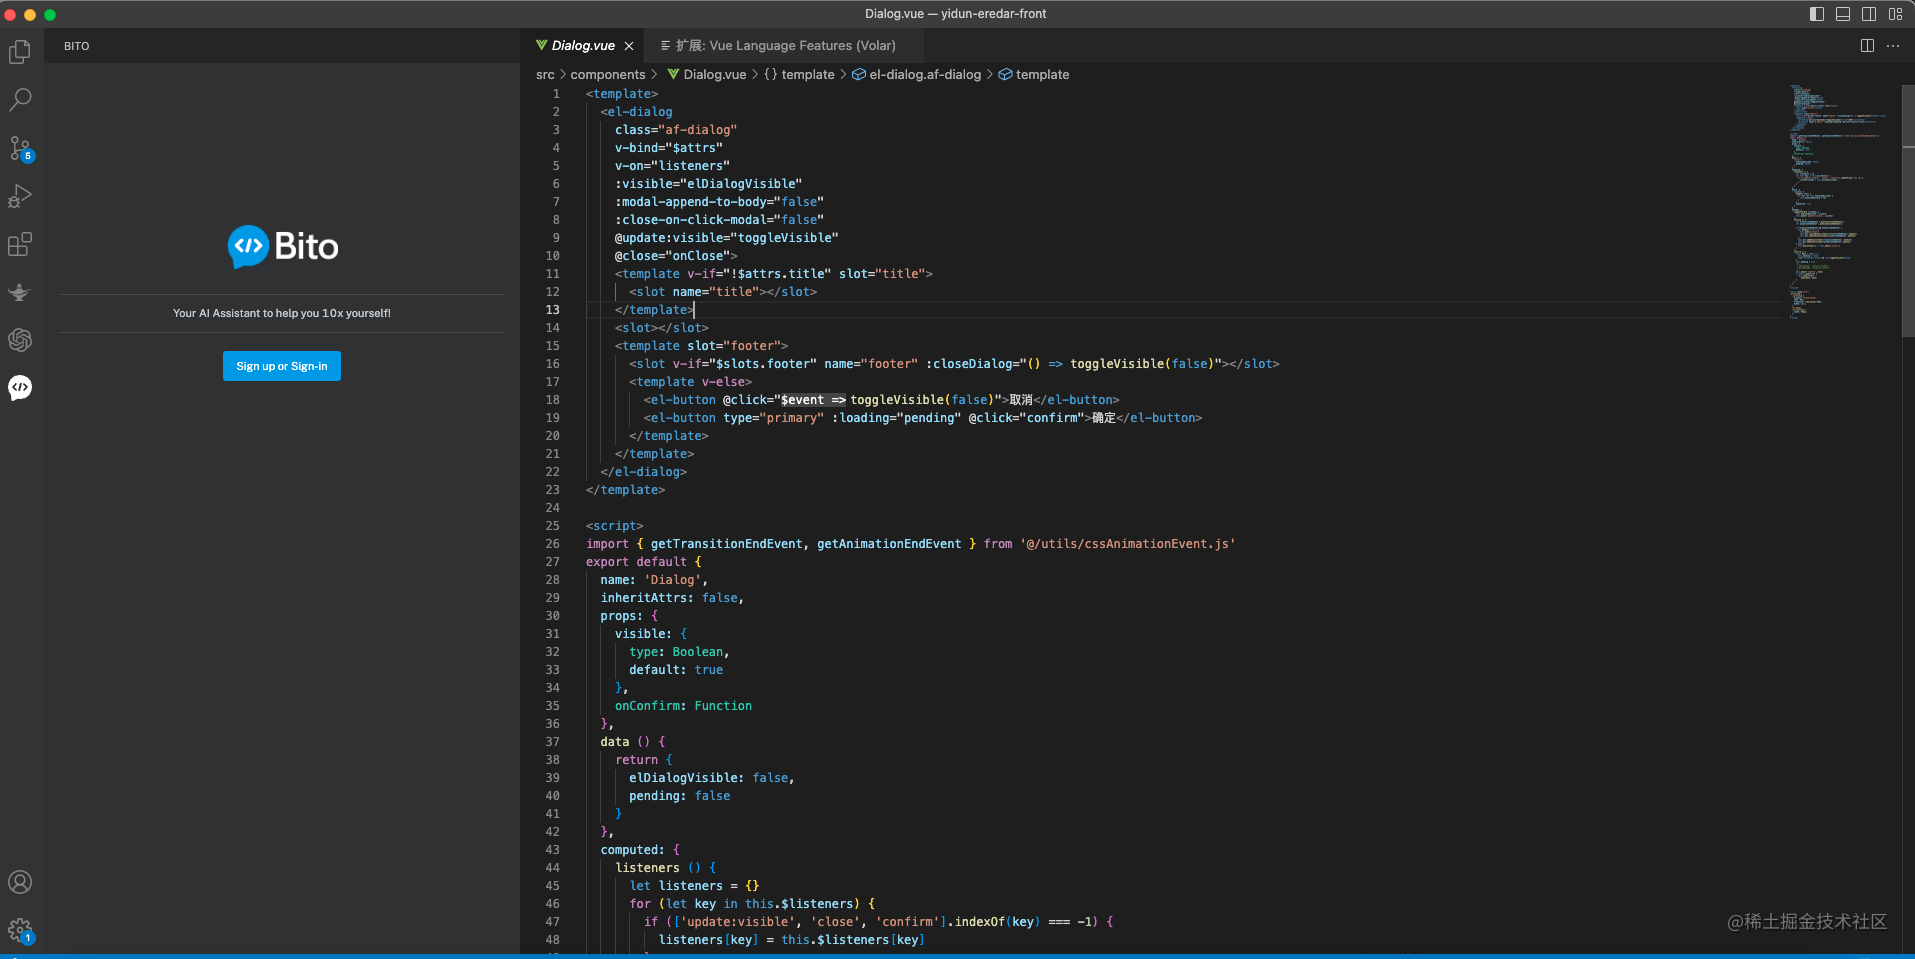
Task: Click the ChatGPT icon in activity bar
Action: click(x=20, y=340)
